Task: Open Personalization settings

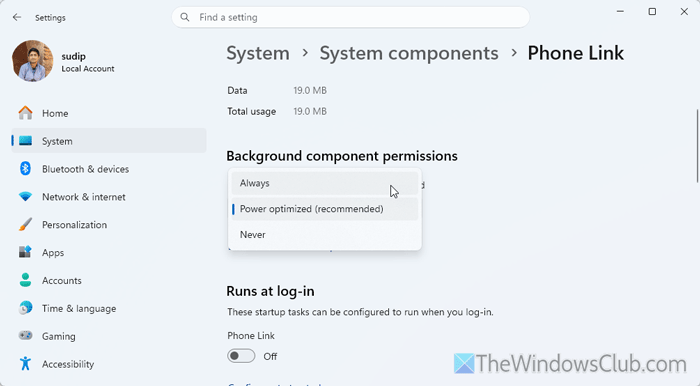Action: [109, 225]
